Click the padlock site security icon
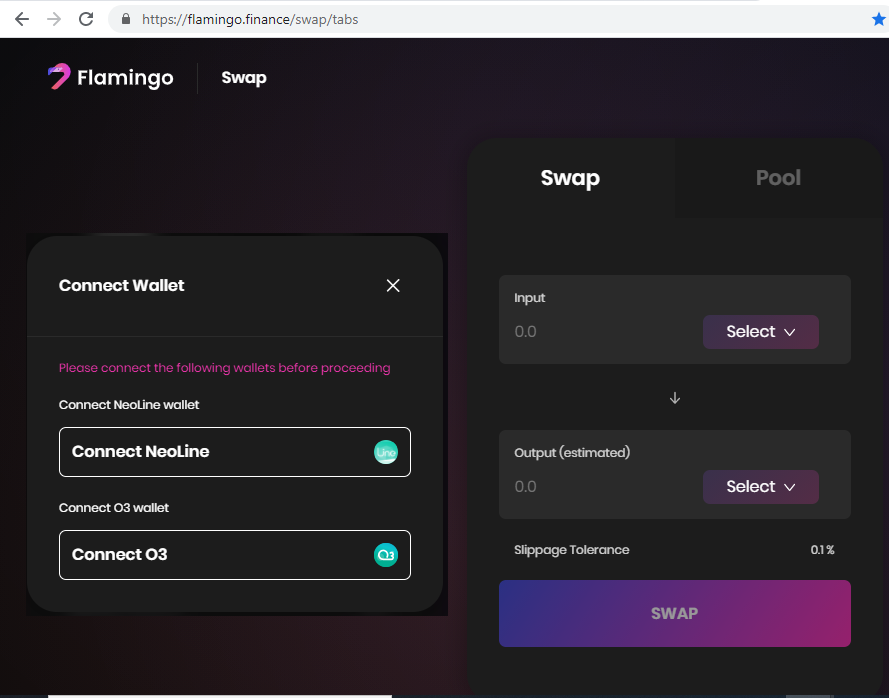The height and width of the screenshot is (698, 889). (x=126, y=19)
